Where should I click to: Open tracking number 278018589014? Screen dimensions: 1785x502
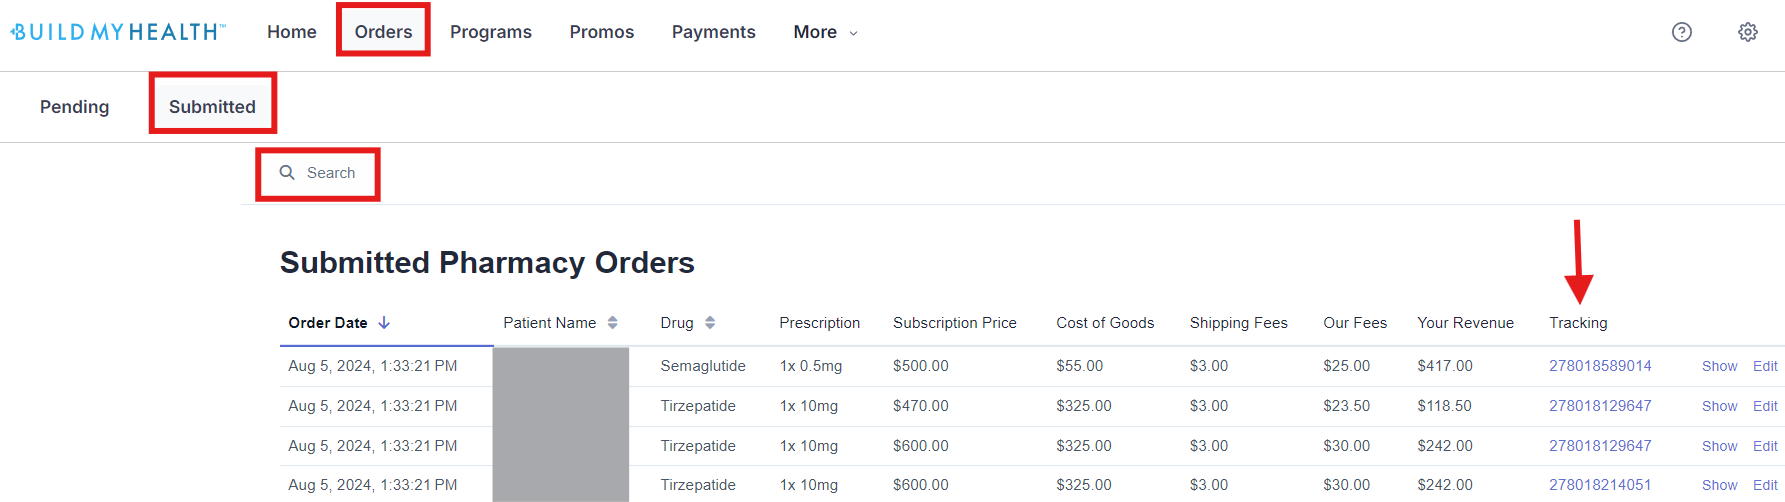coord(1600,366)
